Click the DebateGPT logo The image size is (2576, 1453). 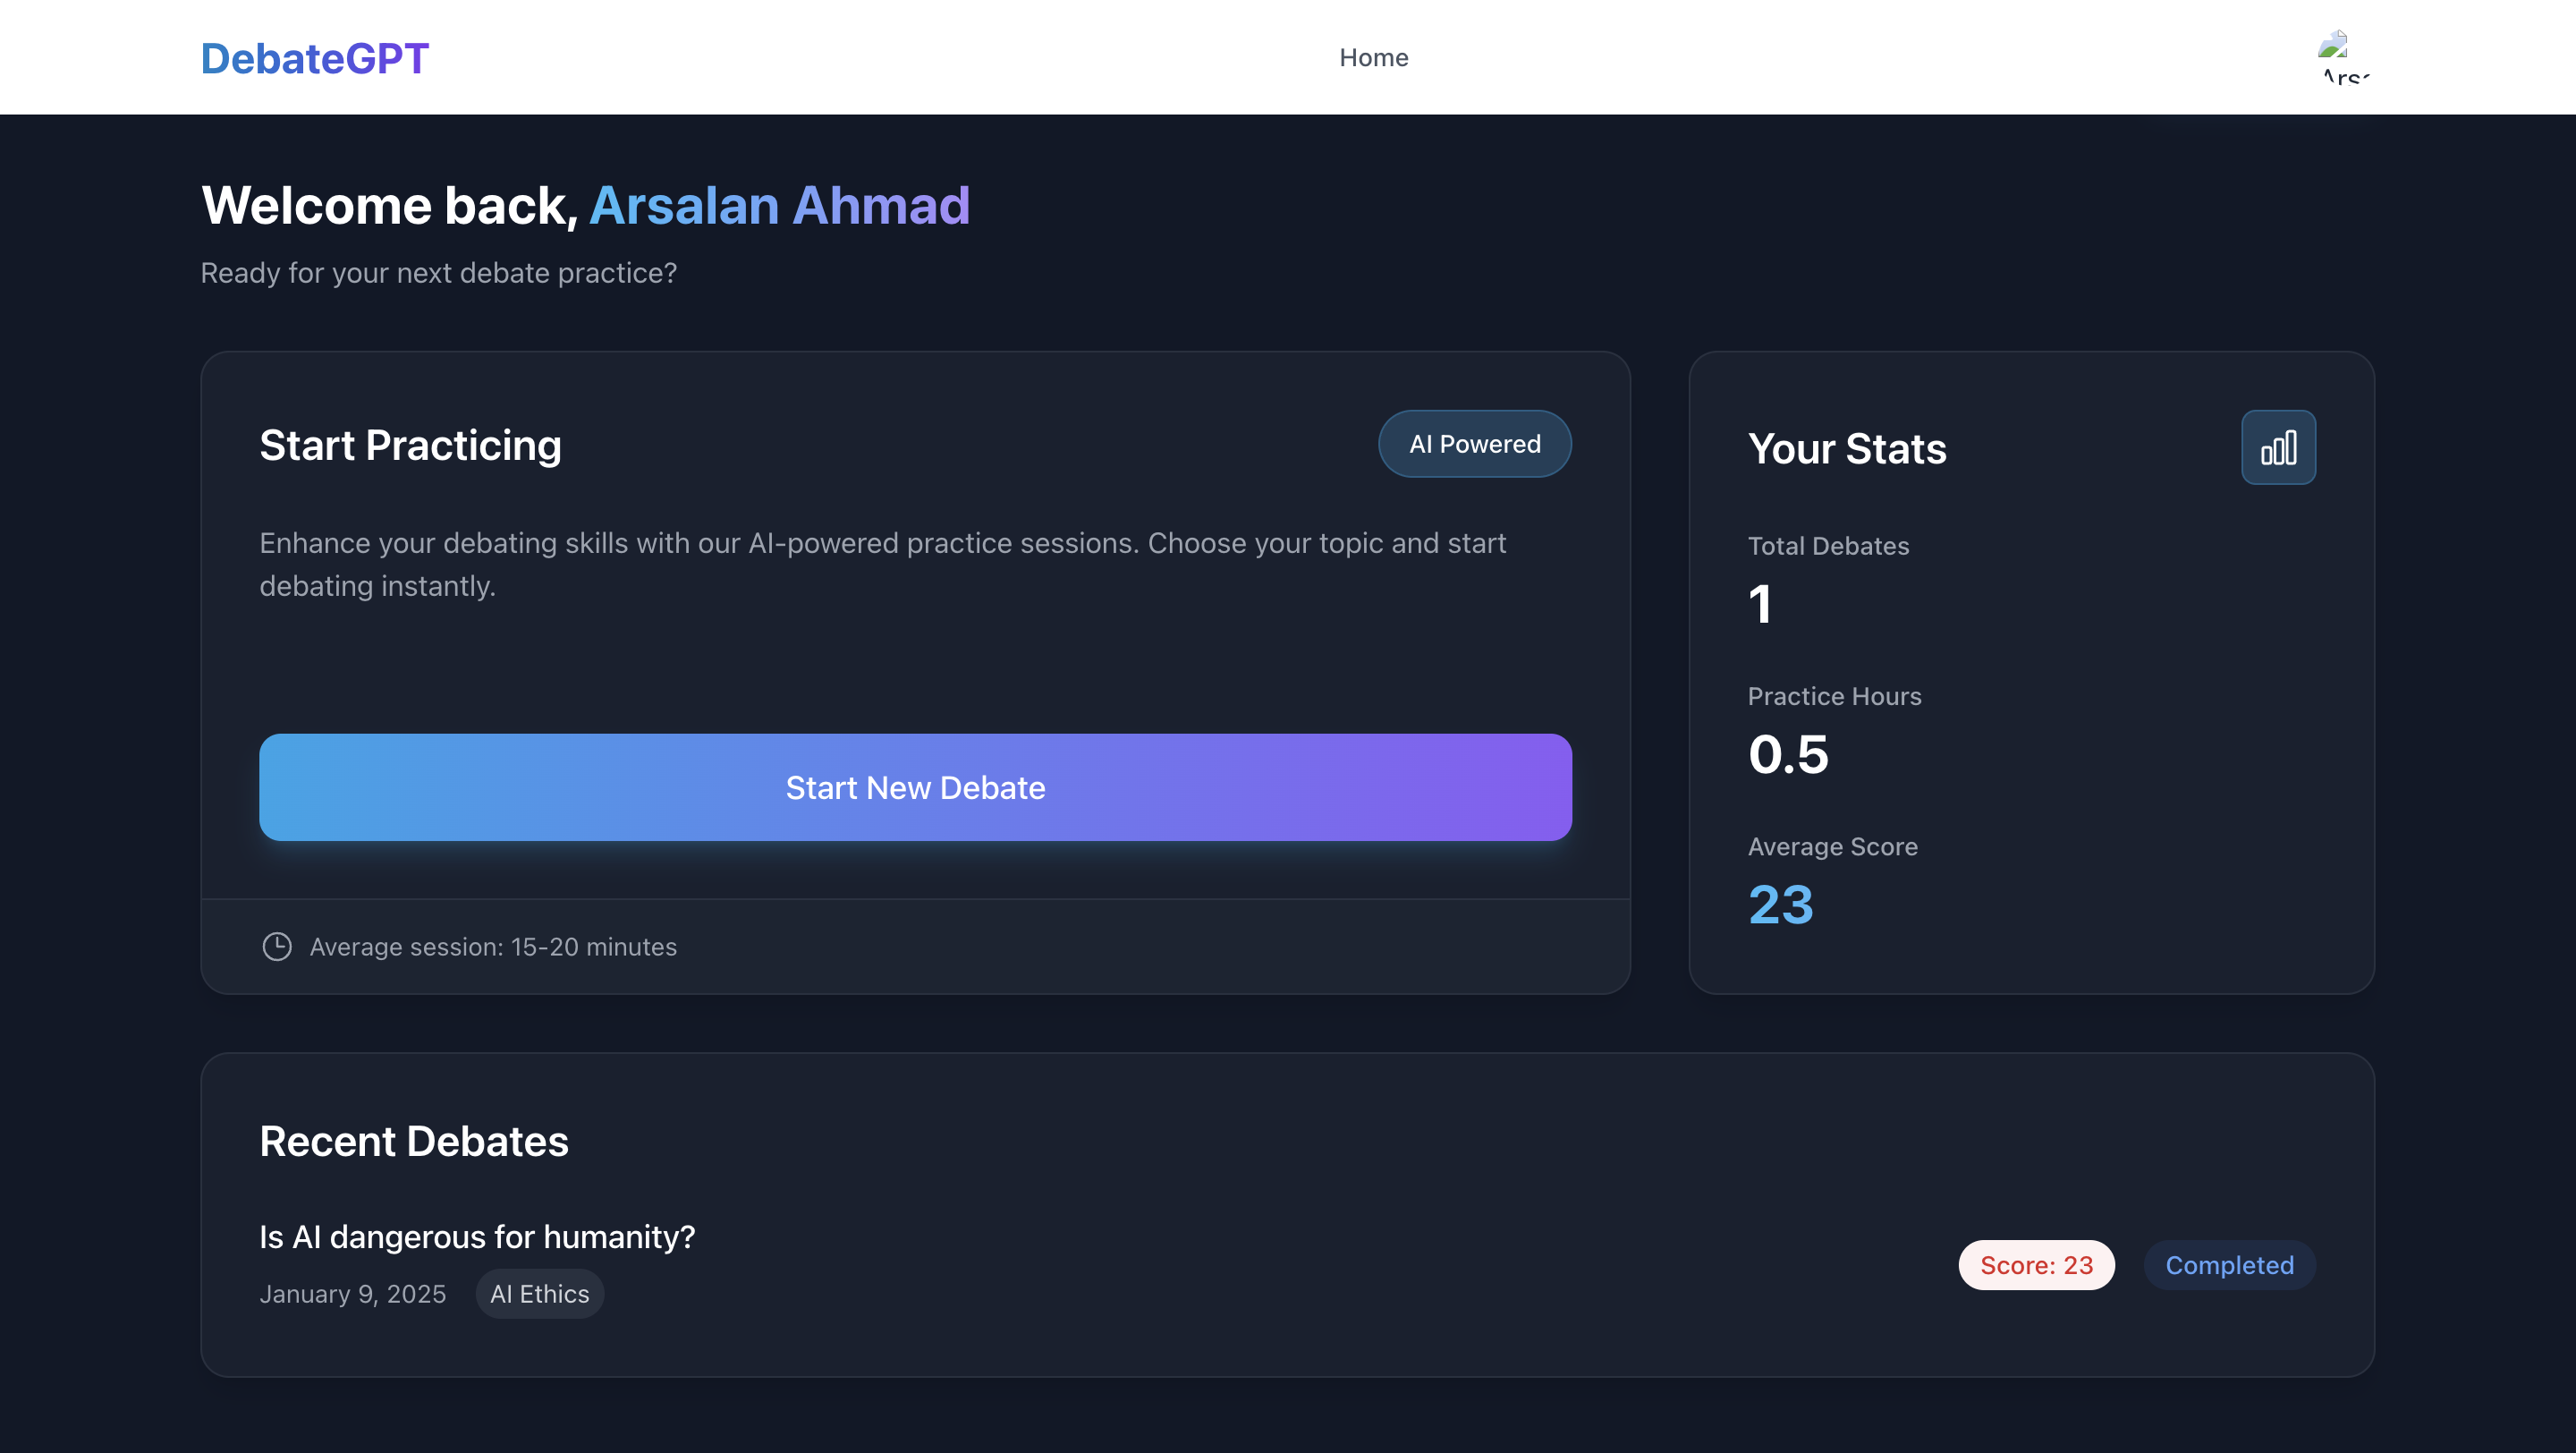[x=314, y=58]
